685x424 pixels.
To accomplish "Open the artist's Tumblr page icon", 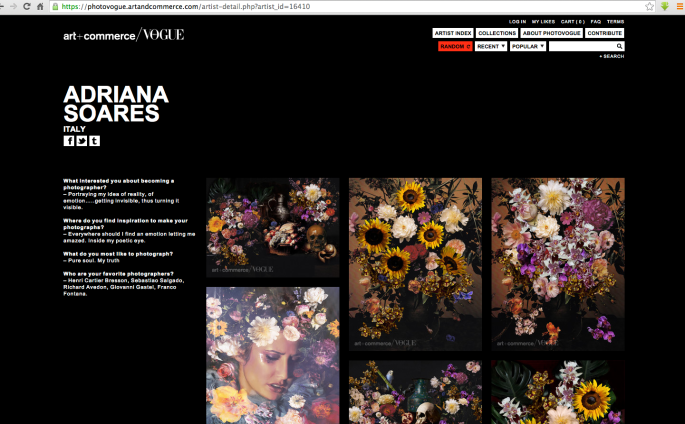I will point(94,141).
